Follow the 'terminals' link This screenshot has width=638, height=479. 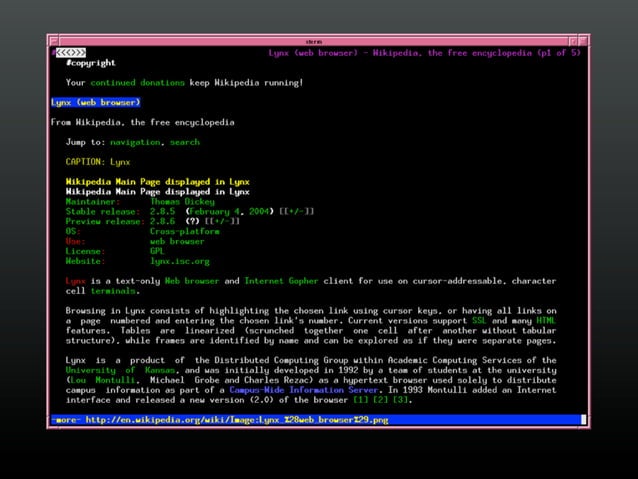pos(113,291)
